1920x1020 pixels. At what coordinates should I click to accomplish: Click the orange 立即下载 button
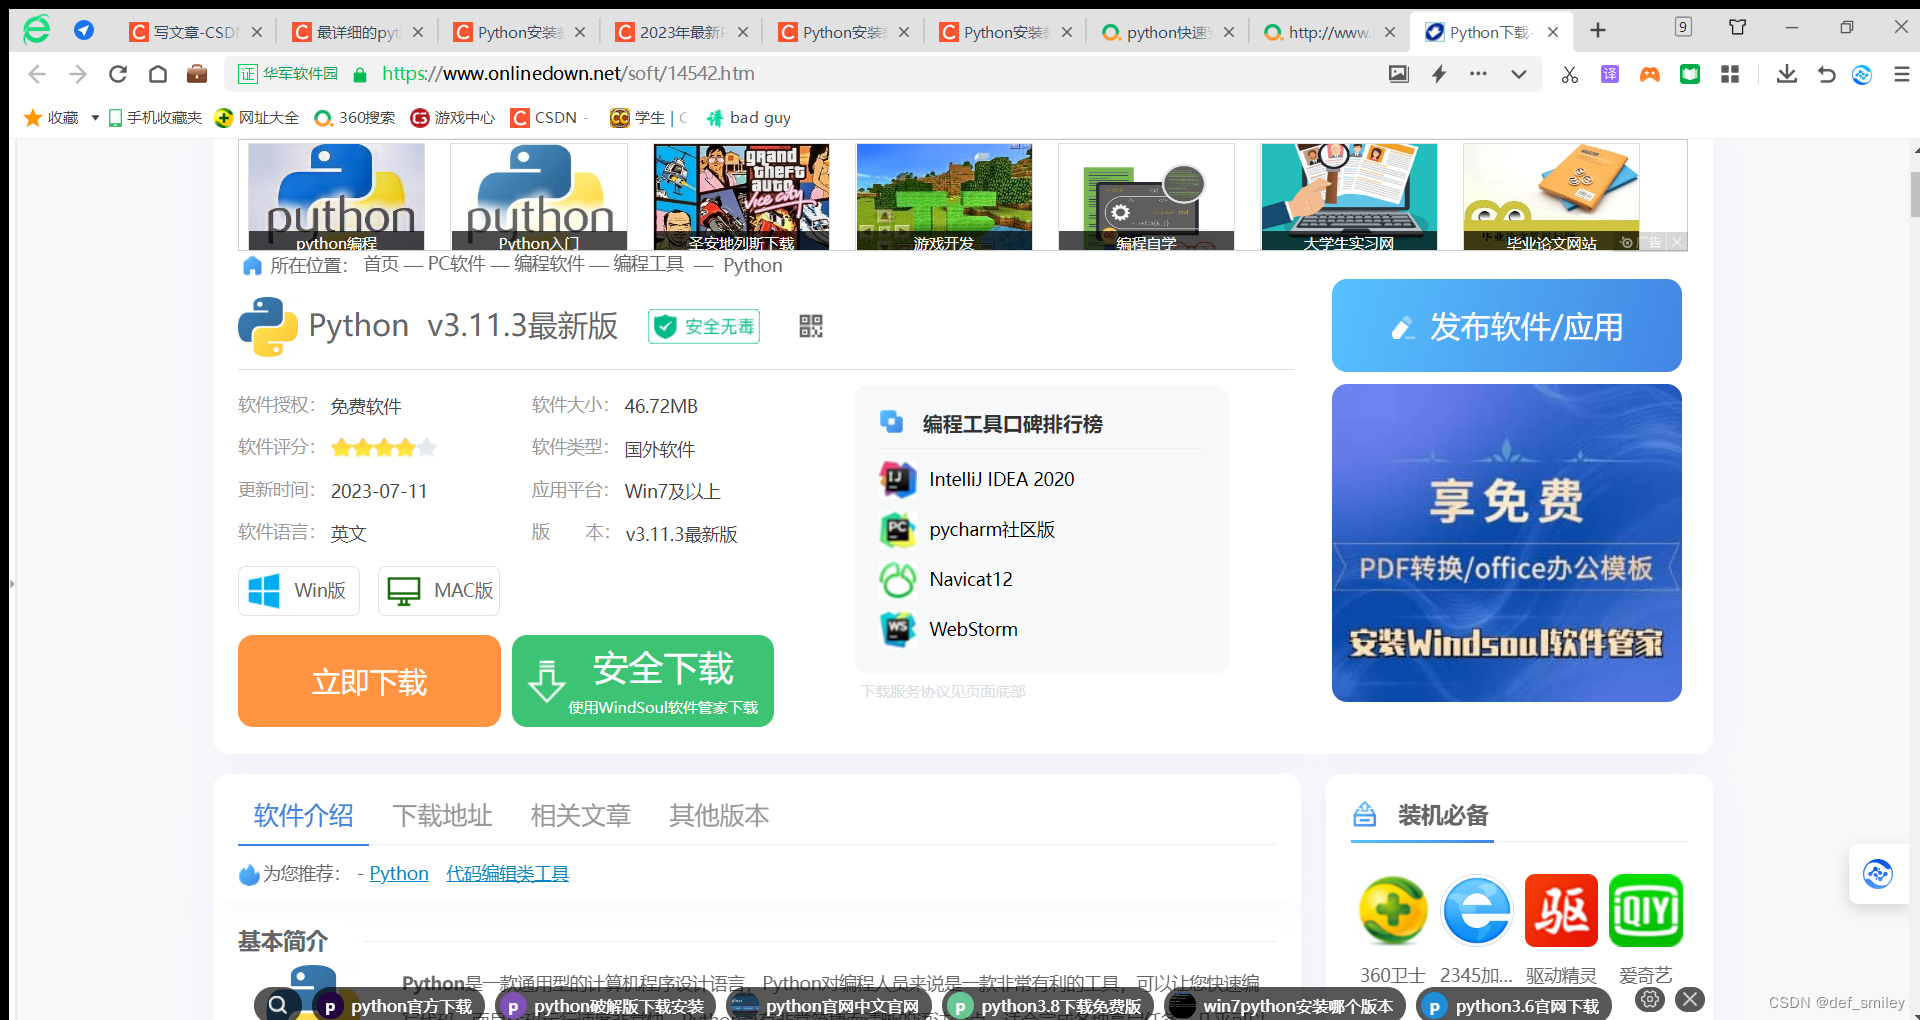click(369, 681)
